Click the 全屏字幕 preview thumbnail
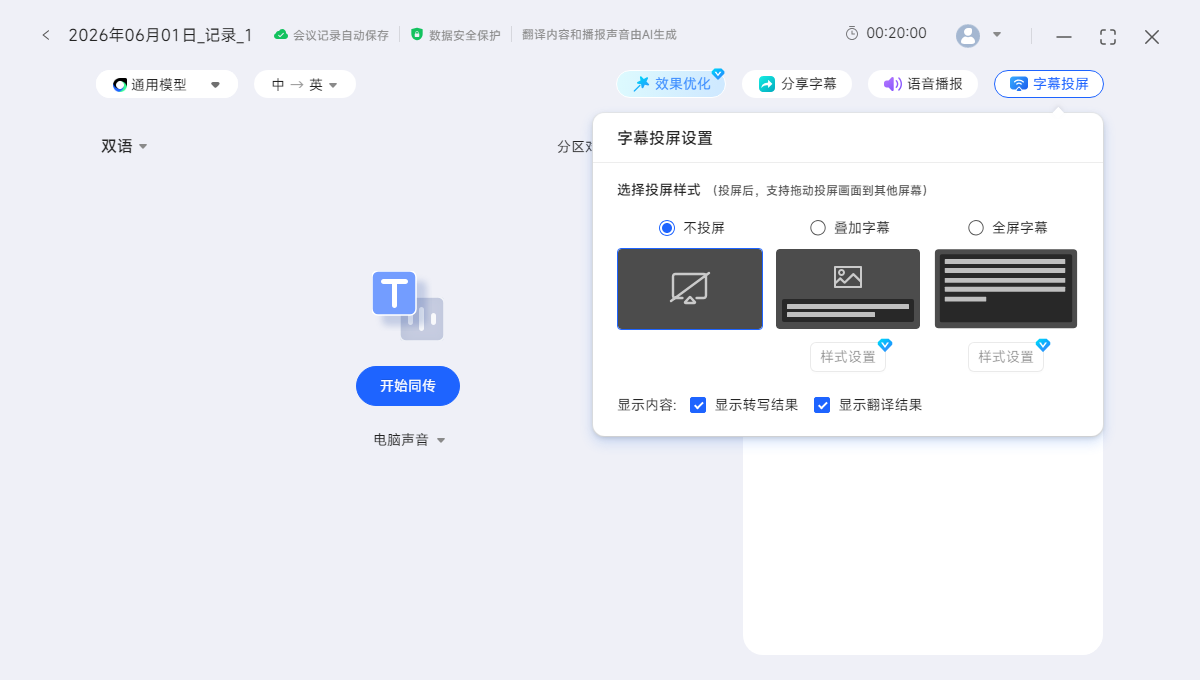The height and width of the screenshot is (680, 1200). pos(1006,289)
